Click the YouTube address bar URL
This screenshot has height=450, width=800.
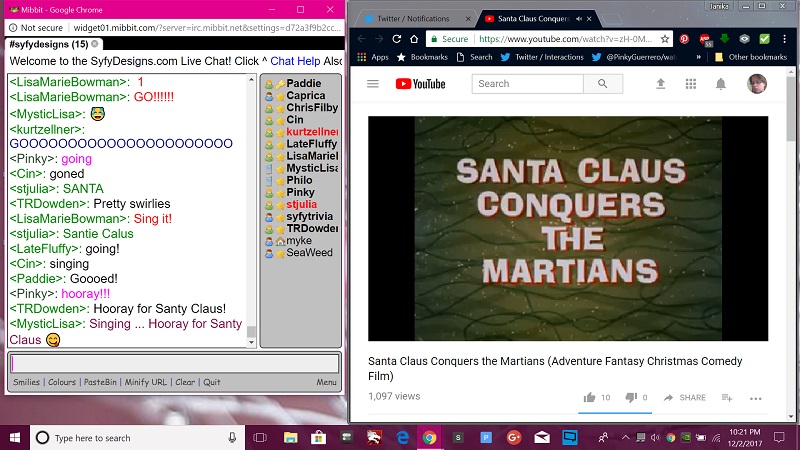click(565, 39)
